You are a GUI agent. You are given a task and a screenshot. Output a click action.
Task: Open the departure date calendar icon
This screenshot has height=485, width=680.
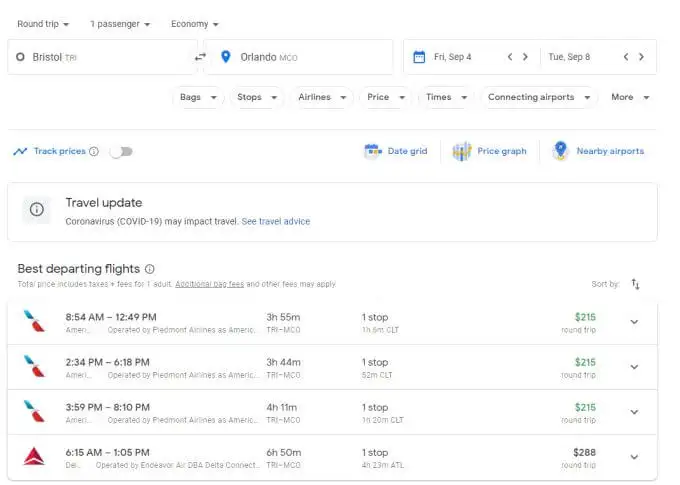tap(419, 57)
